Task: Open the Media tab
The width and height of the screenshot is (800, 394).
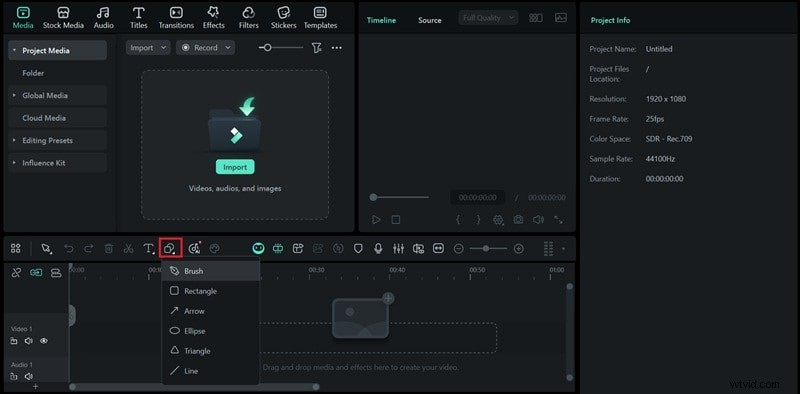Action: point(23,17)
